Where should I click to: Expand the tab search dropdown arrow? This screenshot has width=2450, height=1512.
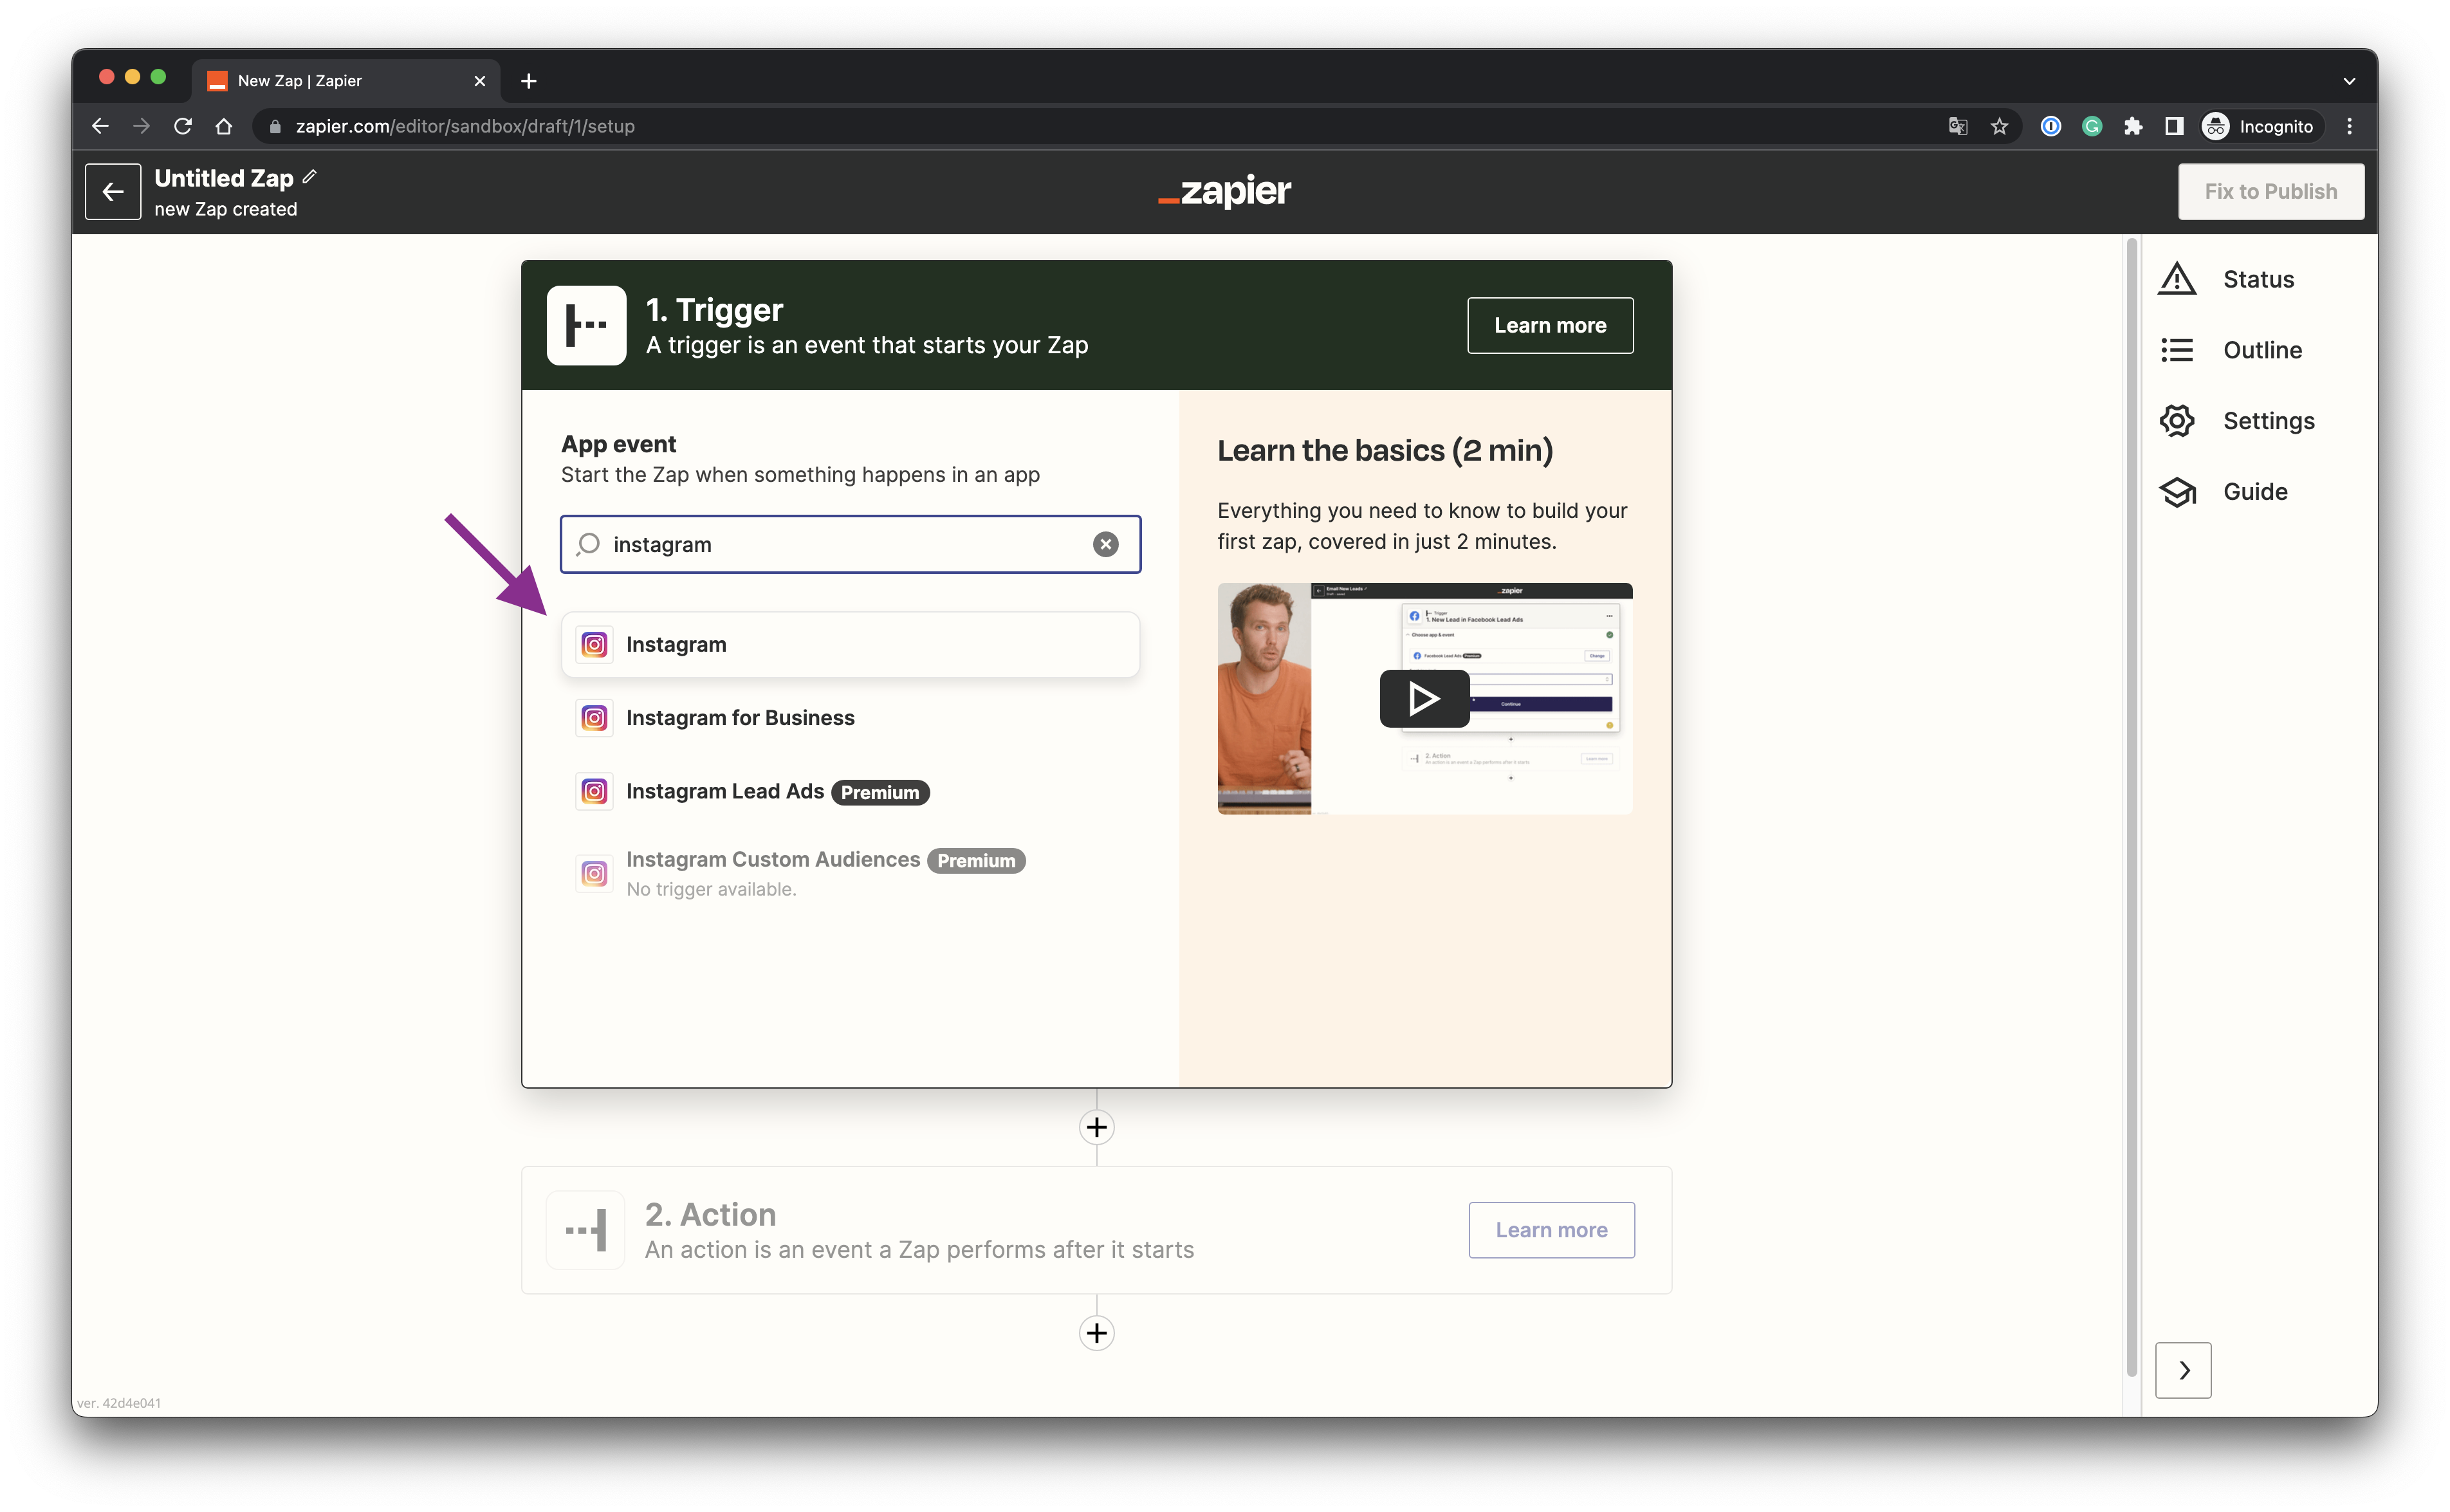click(2349, 81)
